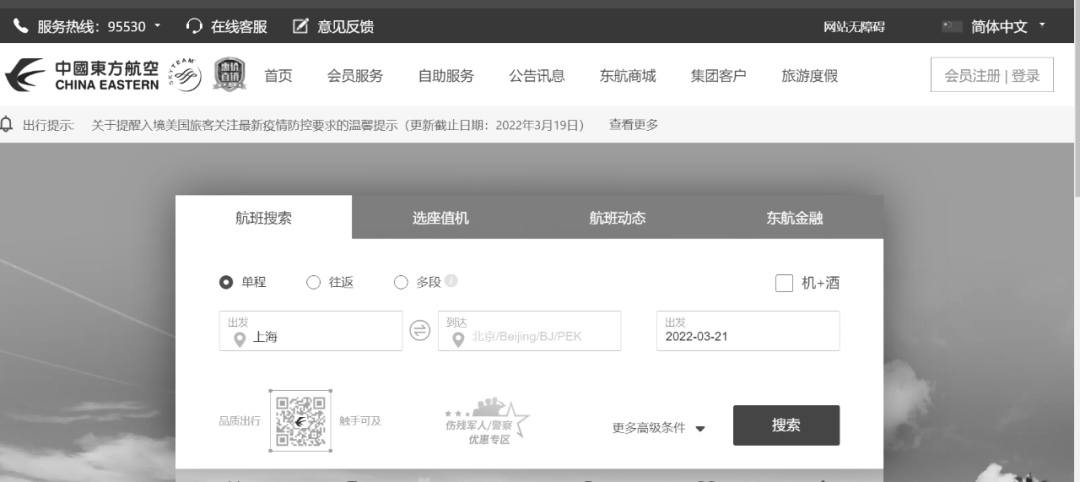Click the QR code image
The image size is (1080, 482).
tap(300, 420)
